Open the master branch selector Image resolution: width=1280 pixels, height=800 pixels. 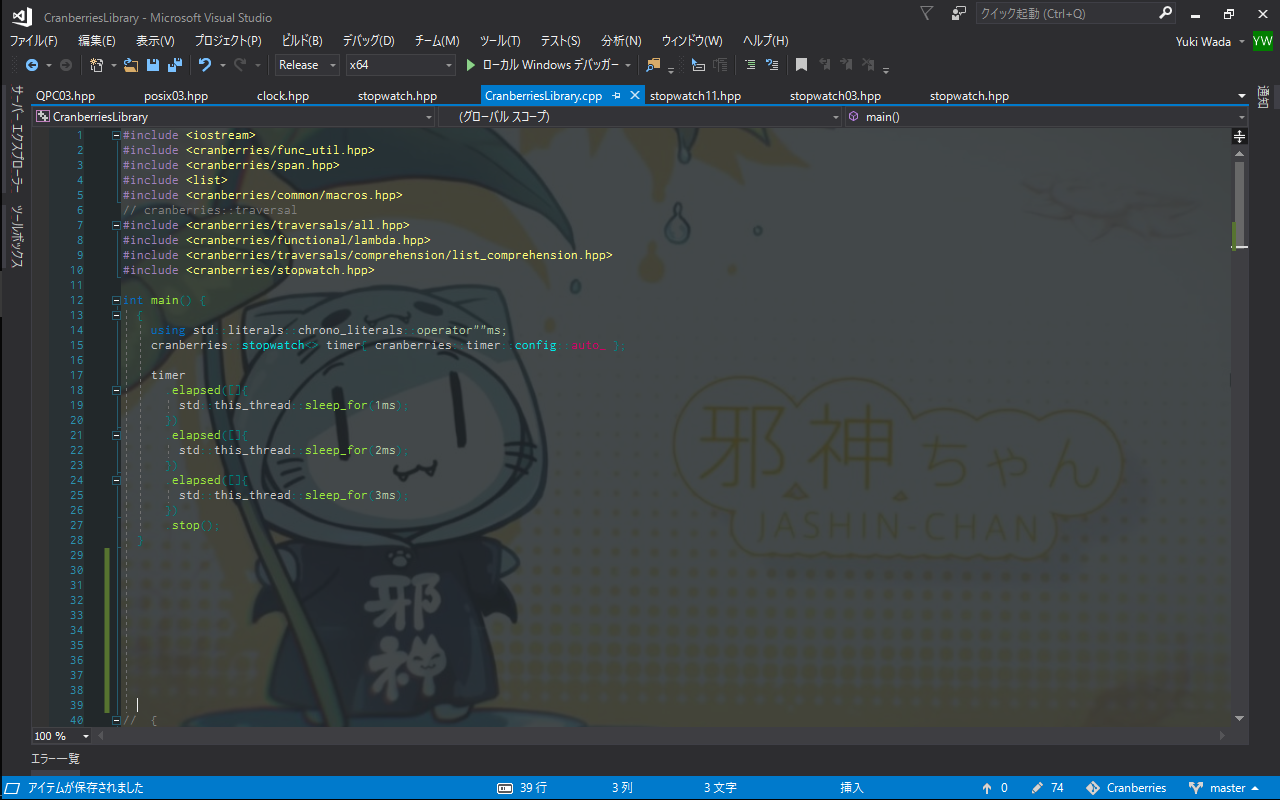pyautogui.click(x=1223, y=788)
